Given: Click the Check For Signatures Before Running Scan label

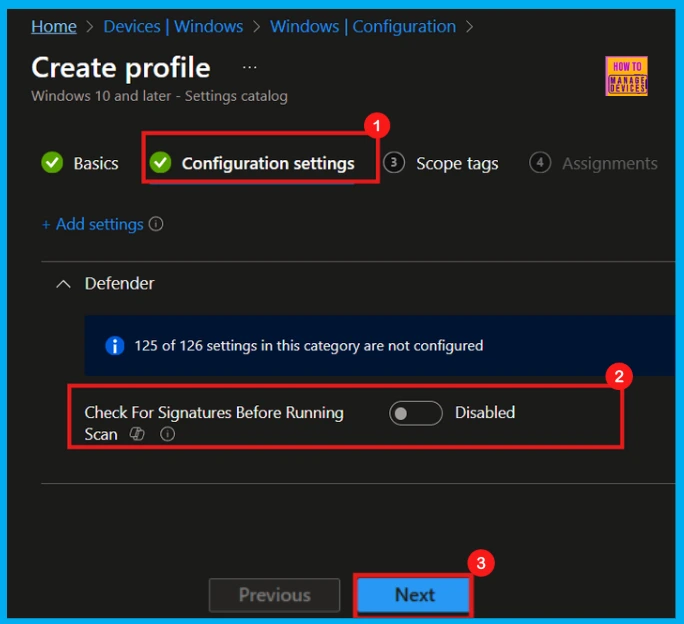Looking at the screenshot, I should 214,423.
